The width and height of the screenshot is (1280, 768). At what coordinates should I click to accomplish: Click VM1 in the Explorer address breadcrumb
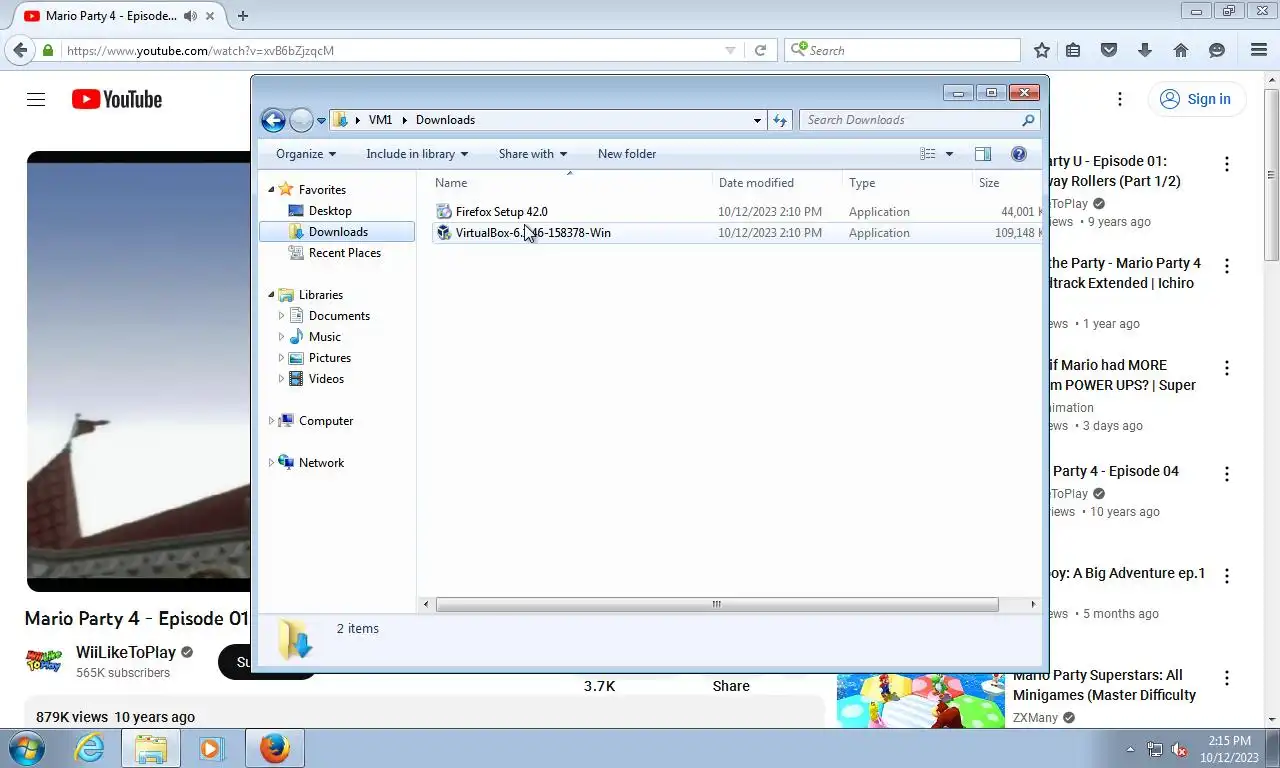point(380,120)
